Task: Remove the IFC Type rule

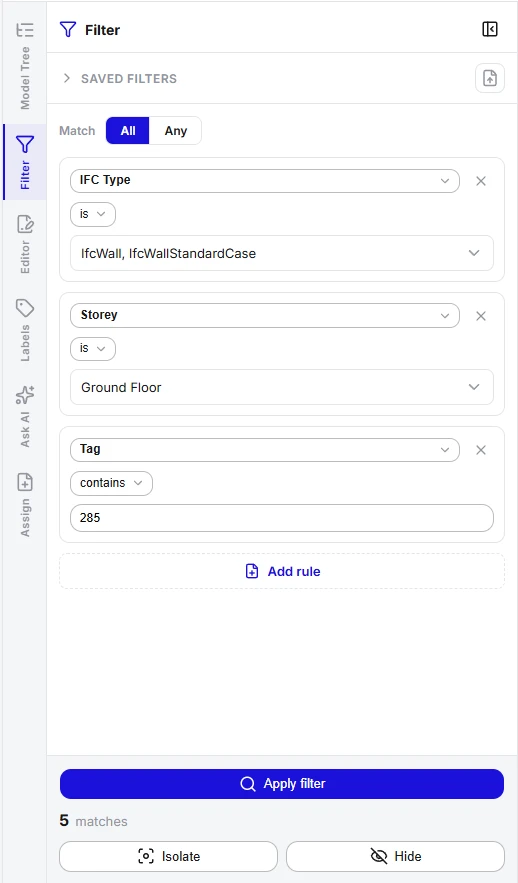Action: pos(481,181)
